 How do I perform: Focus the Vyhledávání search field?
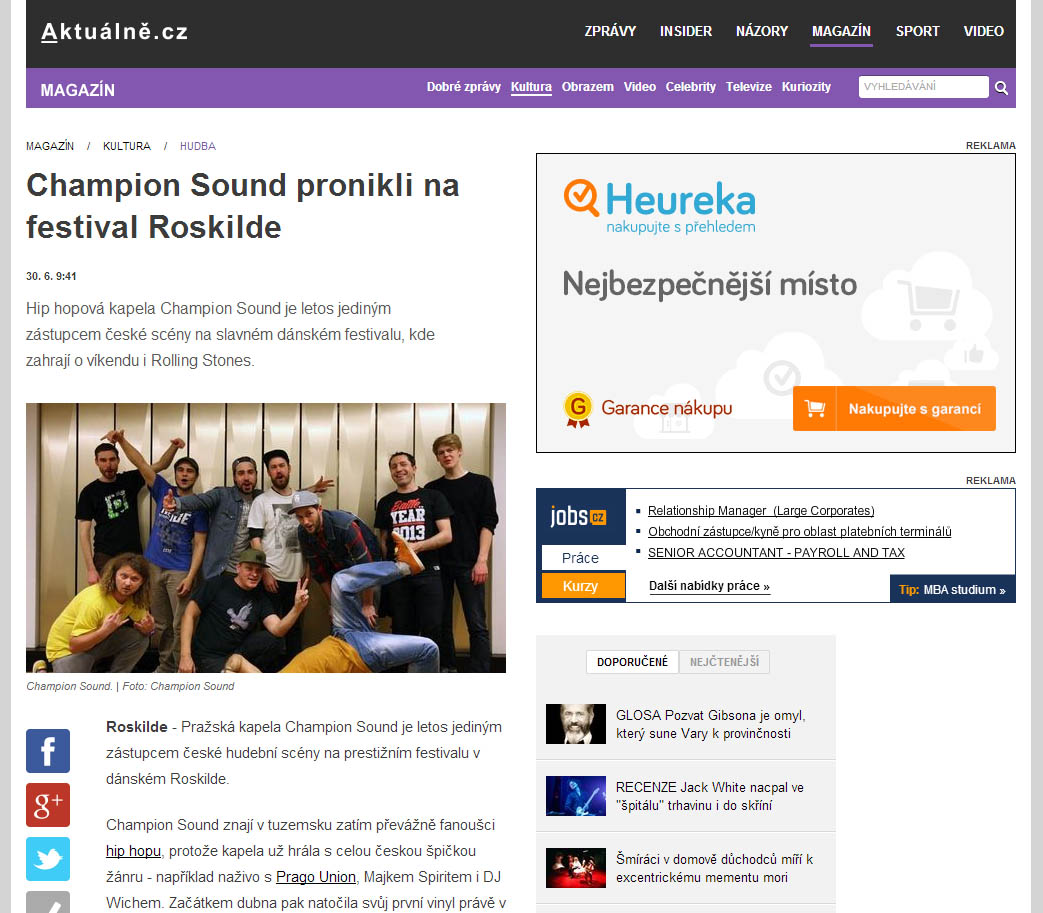[923, 87]
